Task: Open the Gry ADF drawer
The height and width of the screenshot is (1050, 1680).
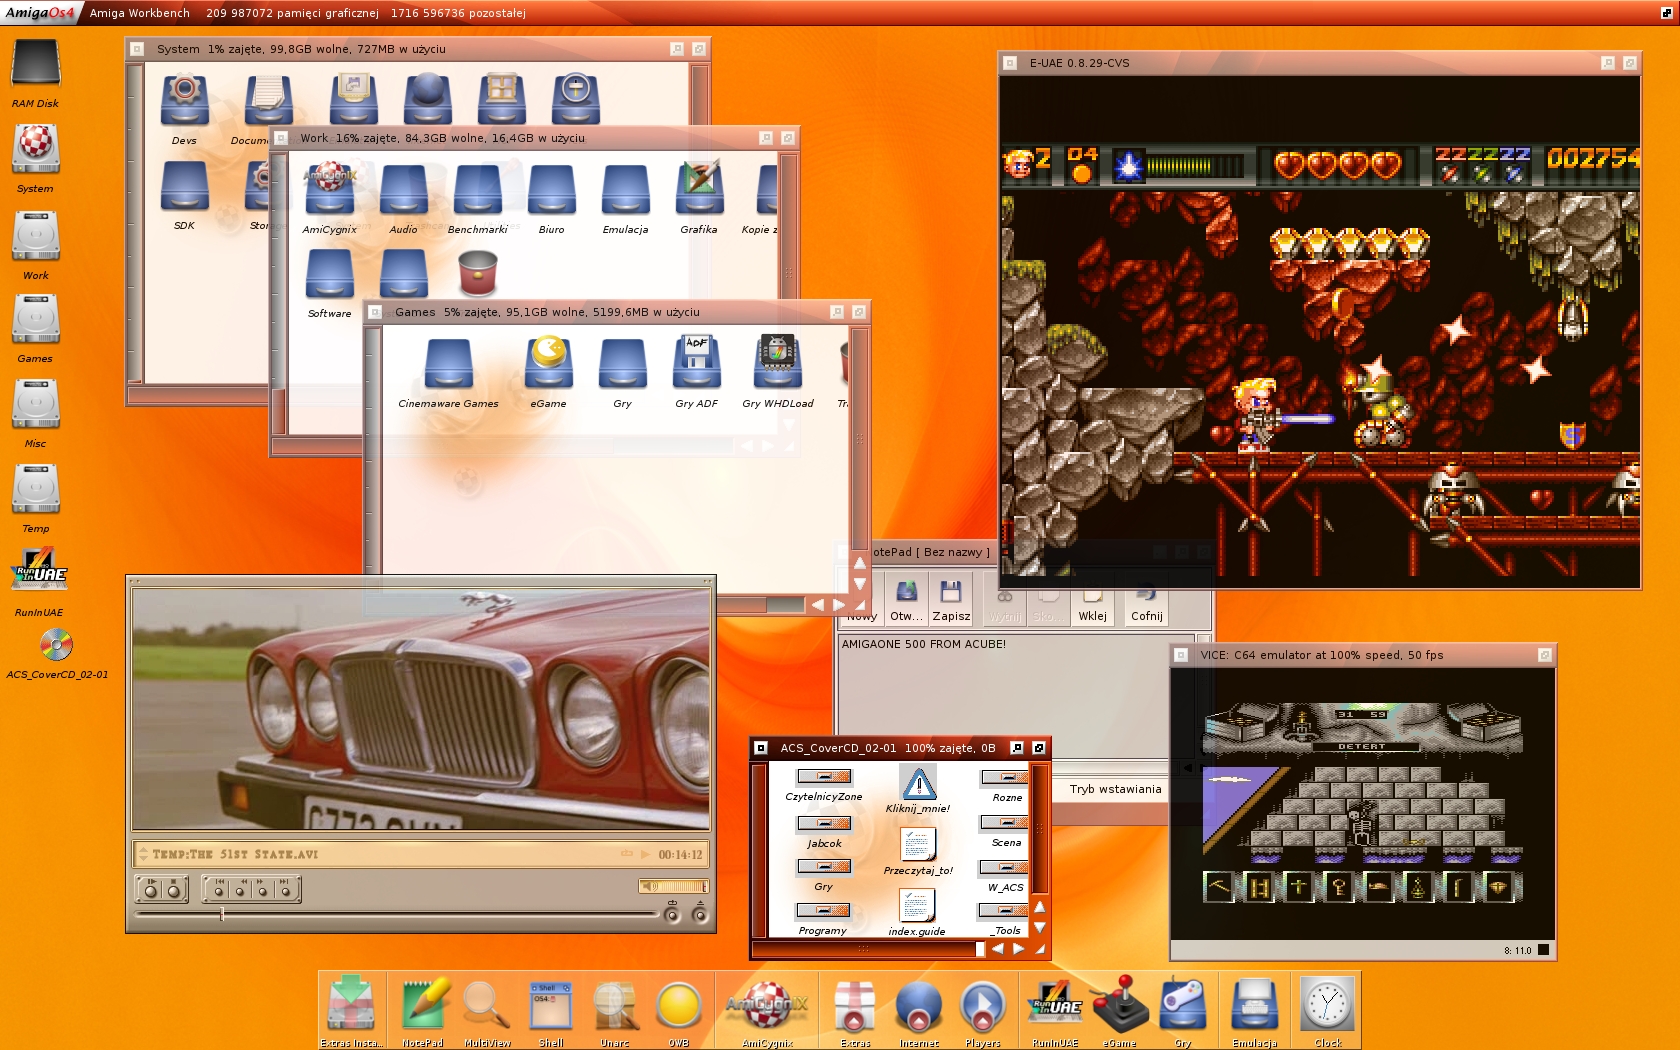Action: (697, 362)
